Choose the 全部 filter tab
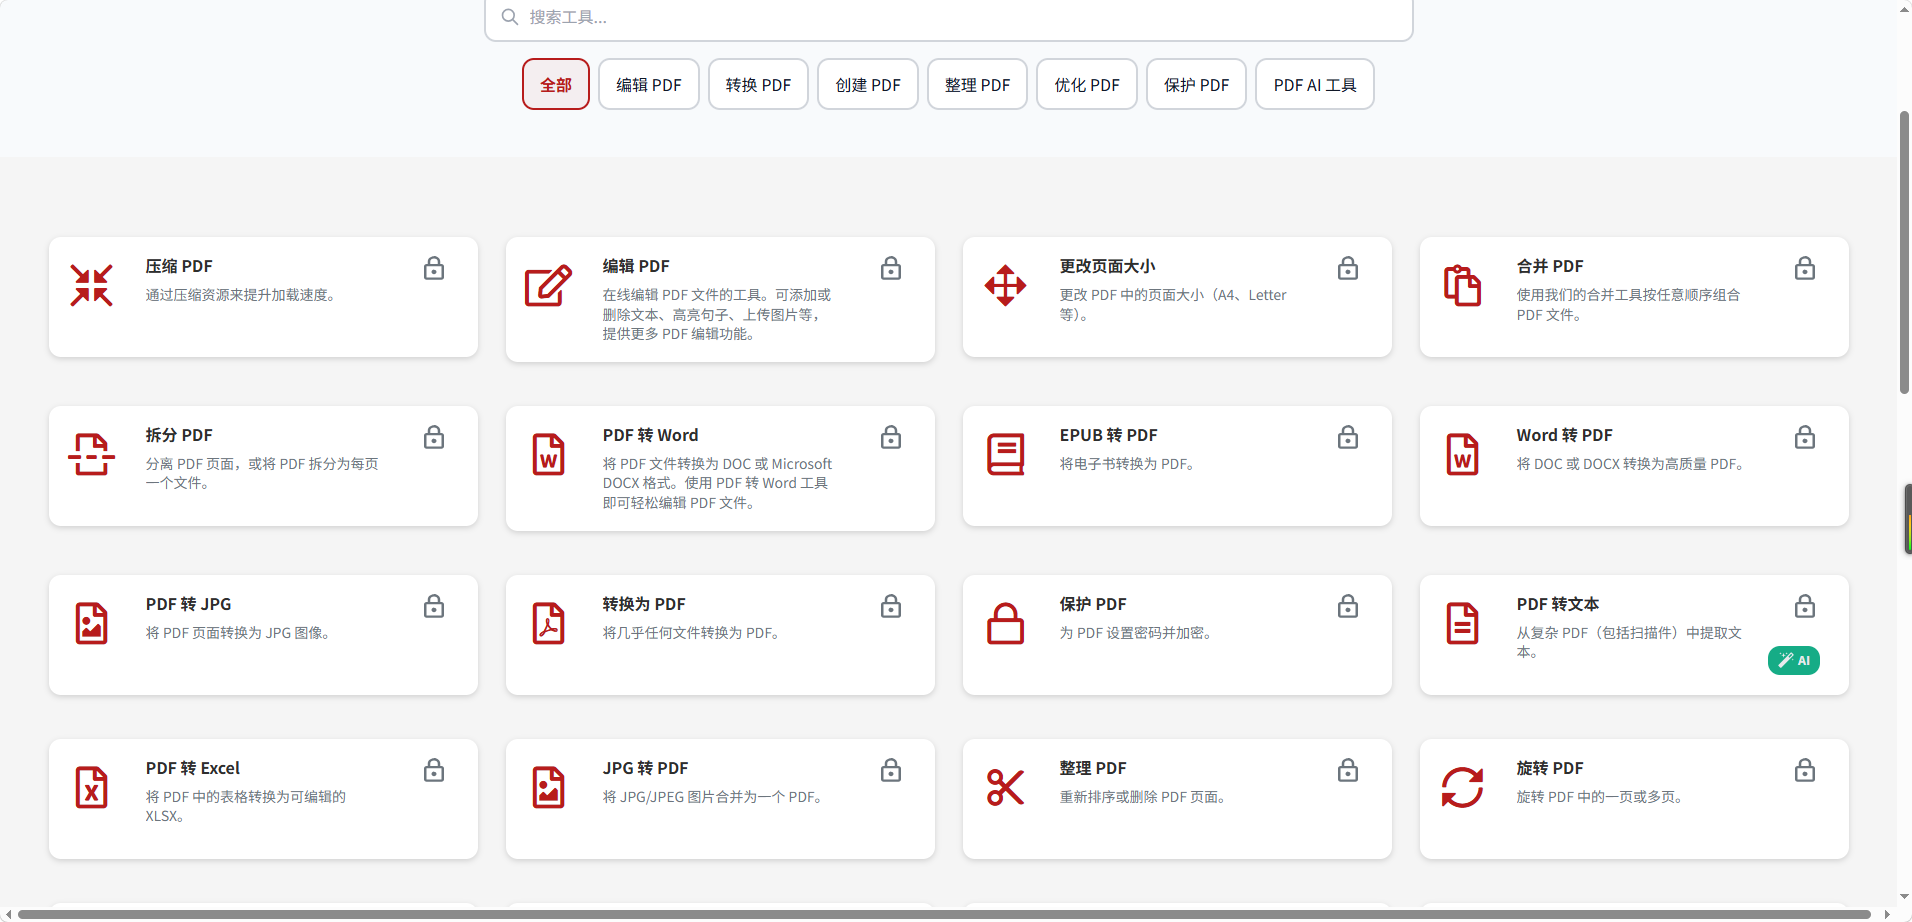 pyautogui.click(x=556, y=85)
